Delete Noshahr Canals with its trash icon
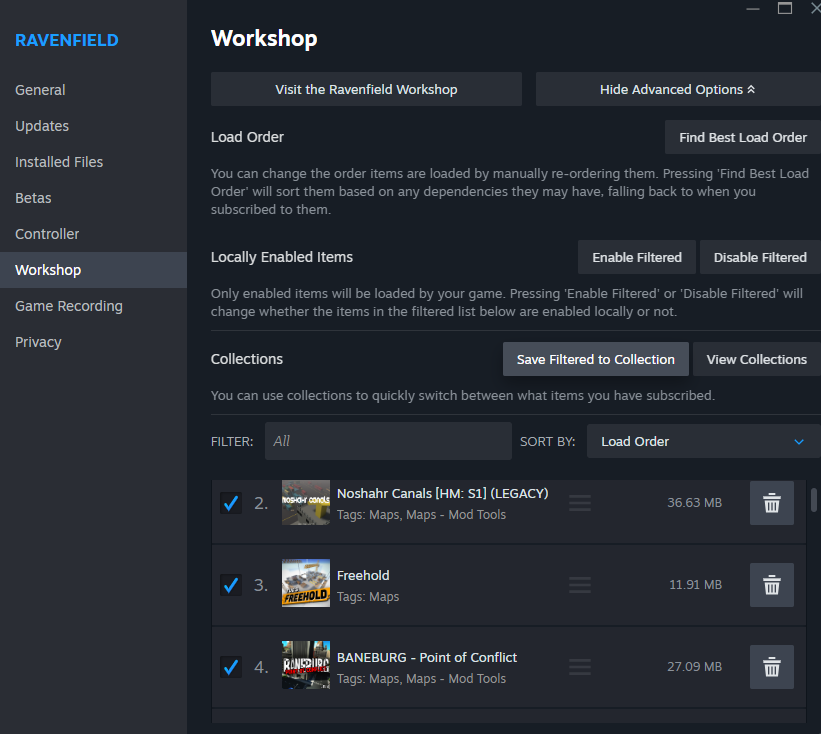The height and width of the screenshot is (734, 821). click(771, 503)
